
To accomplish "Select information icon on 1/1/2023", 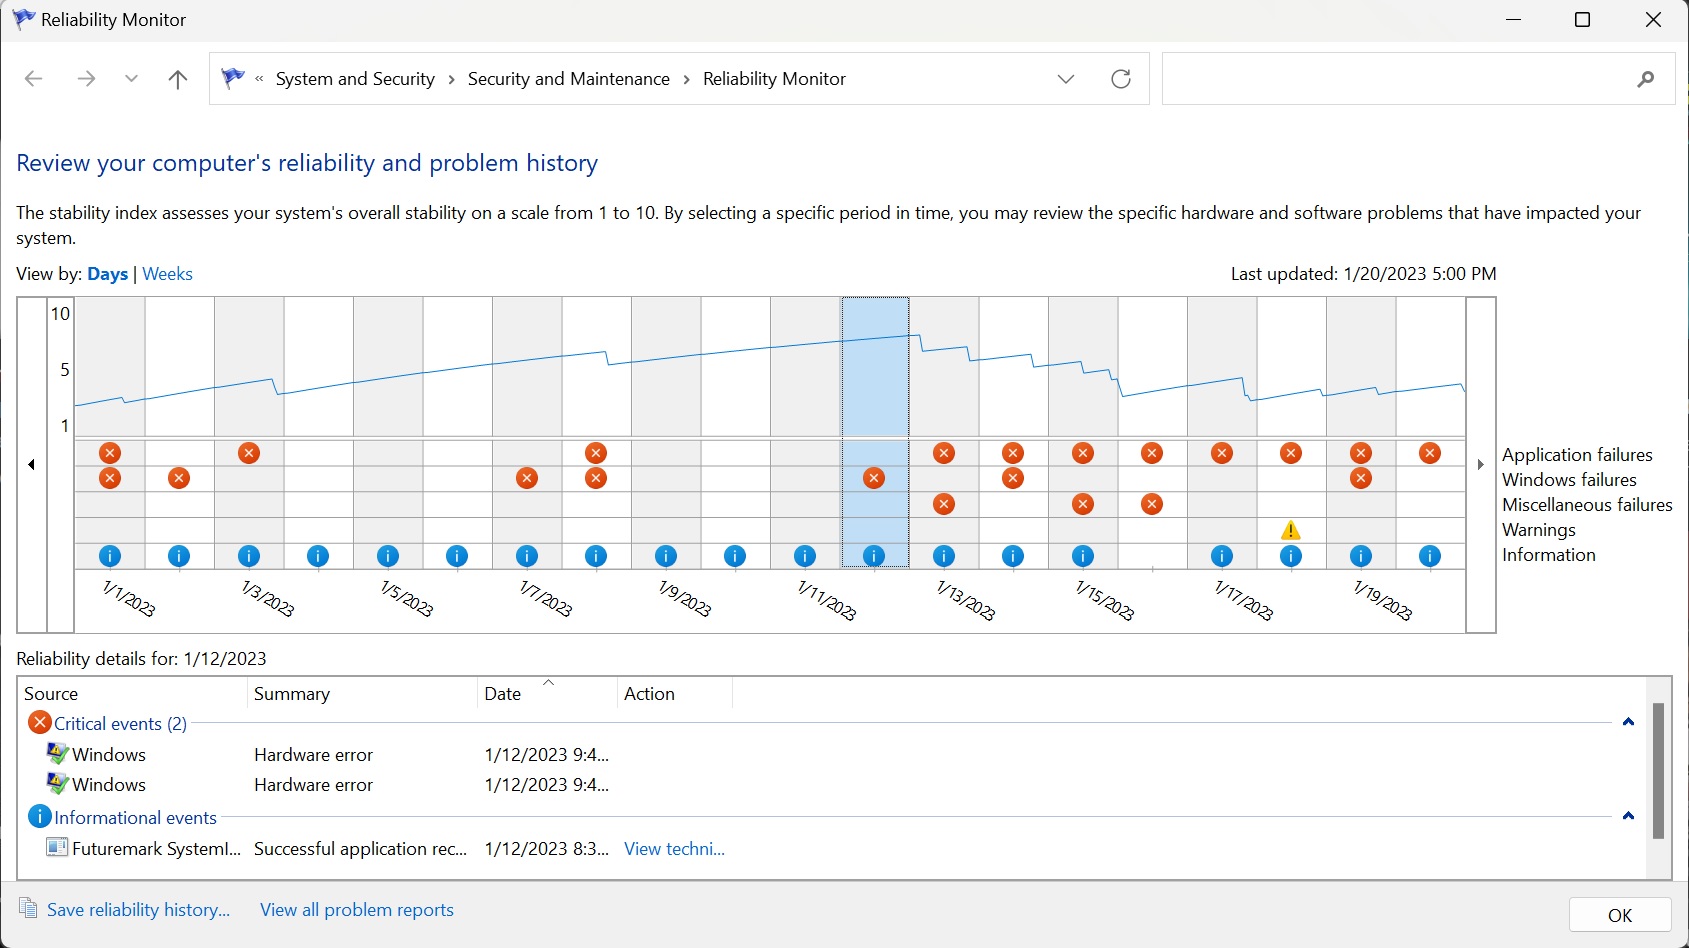I will (110, 556).
